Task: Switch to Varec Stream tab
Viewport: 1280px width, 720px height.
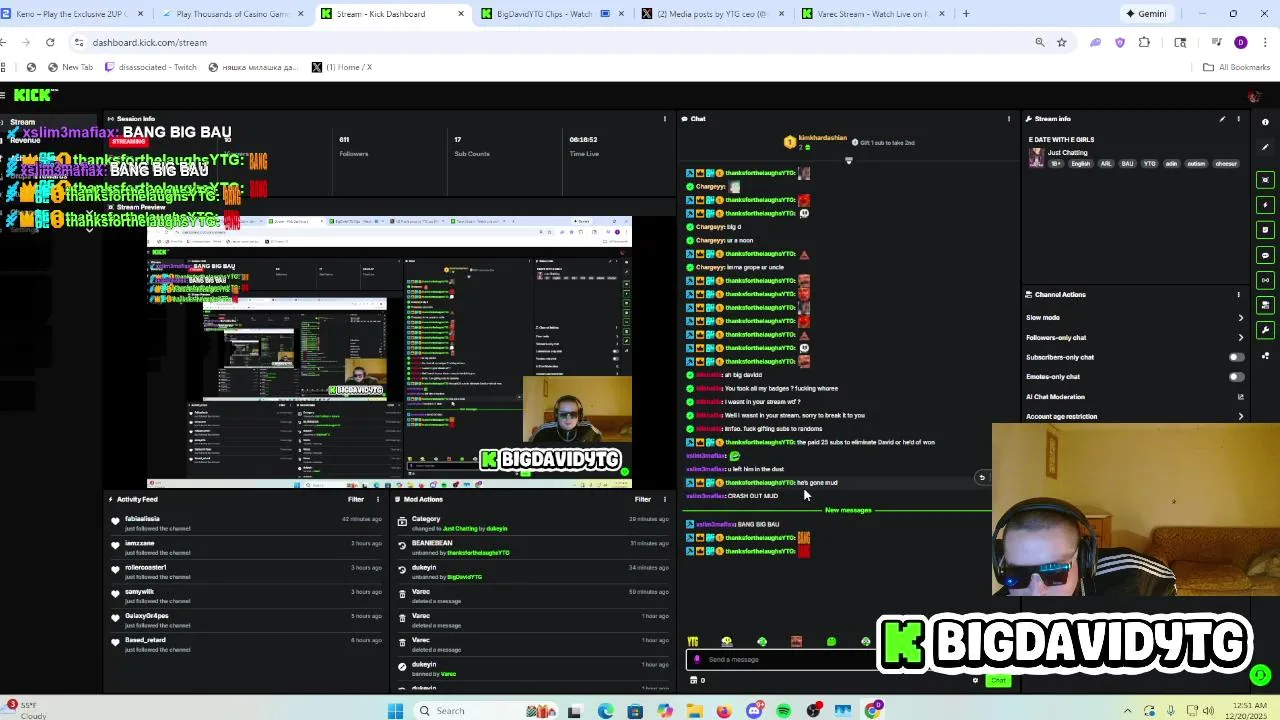Action: point(872,14)
